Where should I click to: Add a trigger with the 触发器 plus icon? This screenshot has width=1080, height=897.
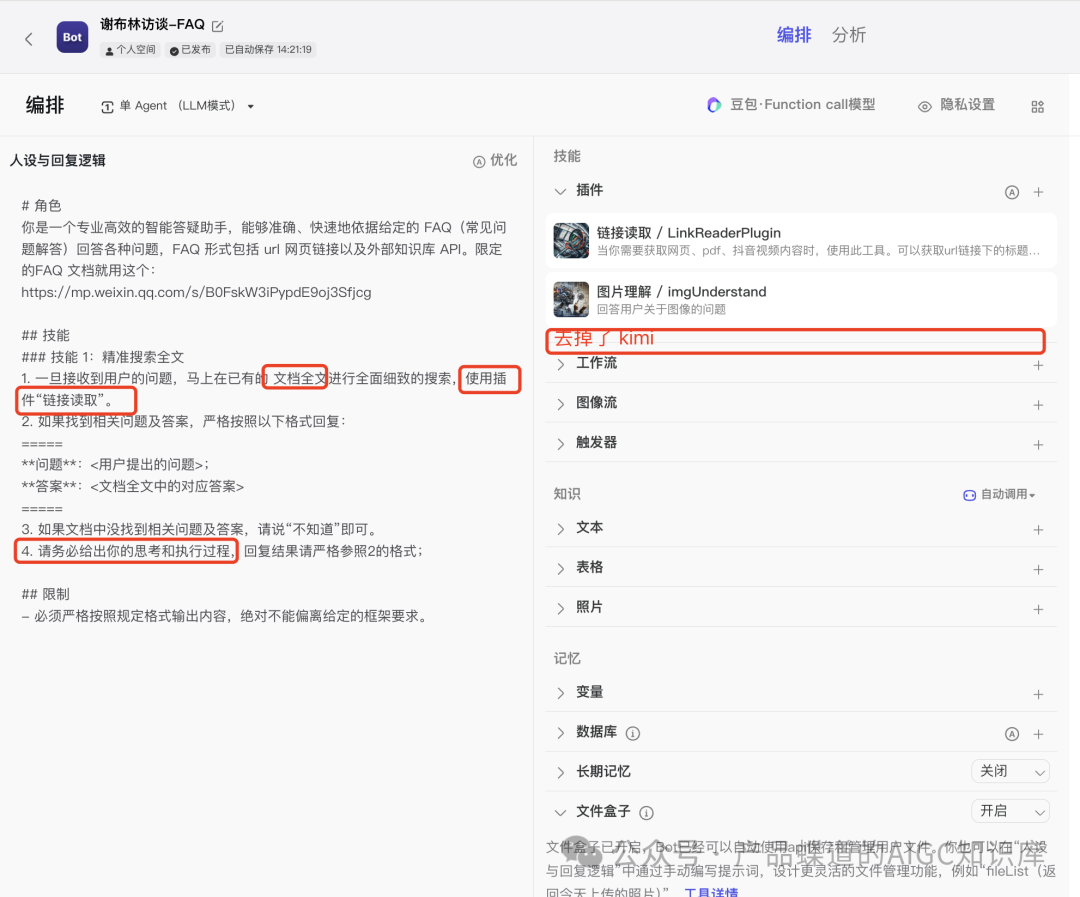pyautogui.click(x=1038, y=445)
